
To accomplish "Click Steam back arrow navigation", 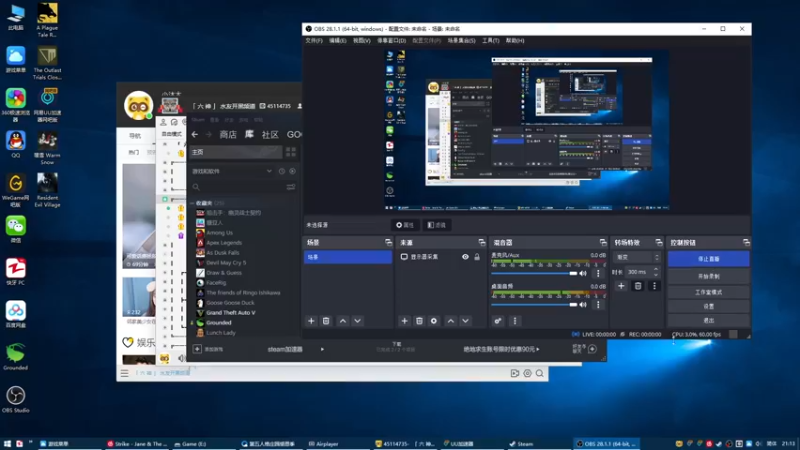I will [195, 134].
